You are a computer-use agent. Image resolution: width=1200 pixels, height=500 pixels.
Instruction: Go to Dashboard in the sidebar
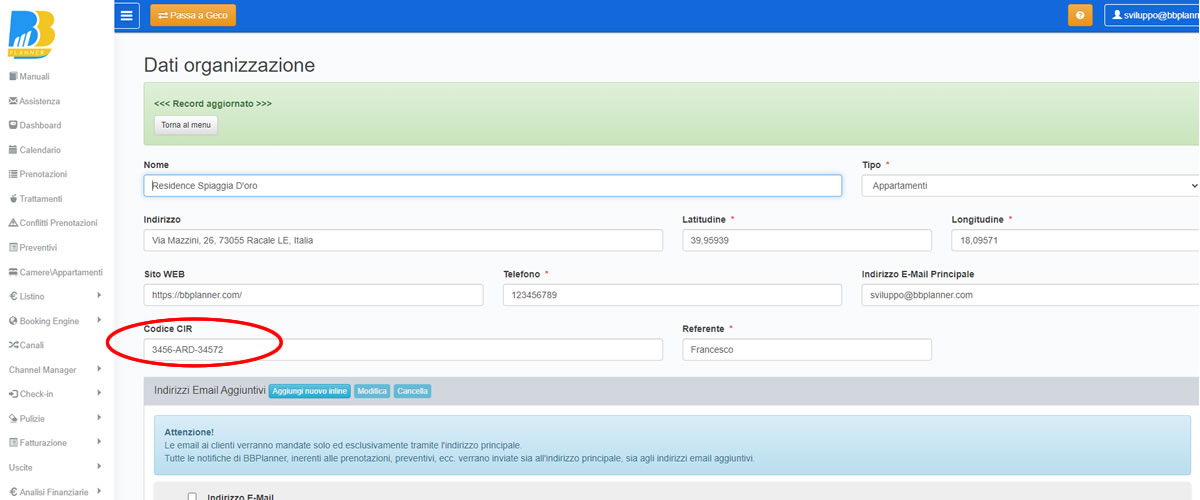point(40,126)
